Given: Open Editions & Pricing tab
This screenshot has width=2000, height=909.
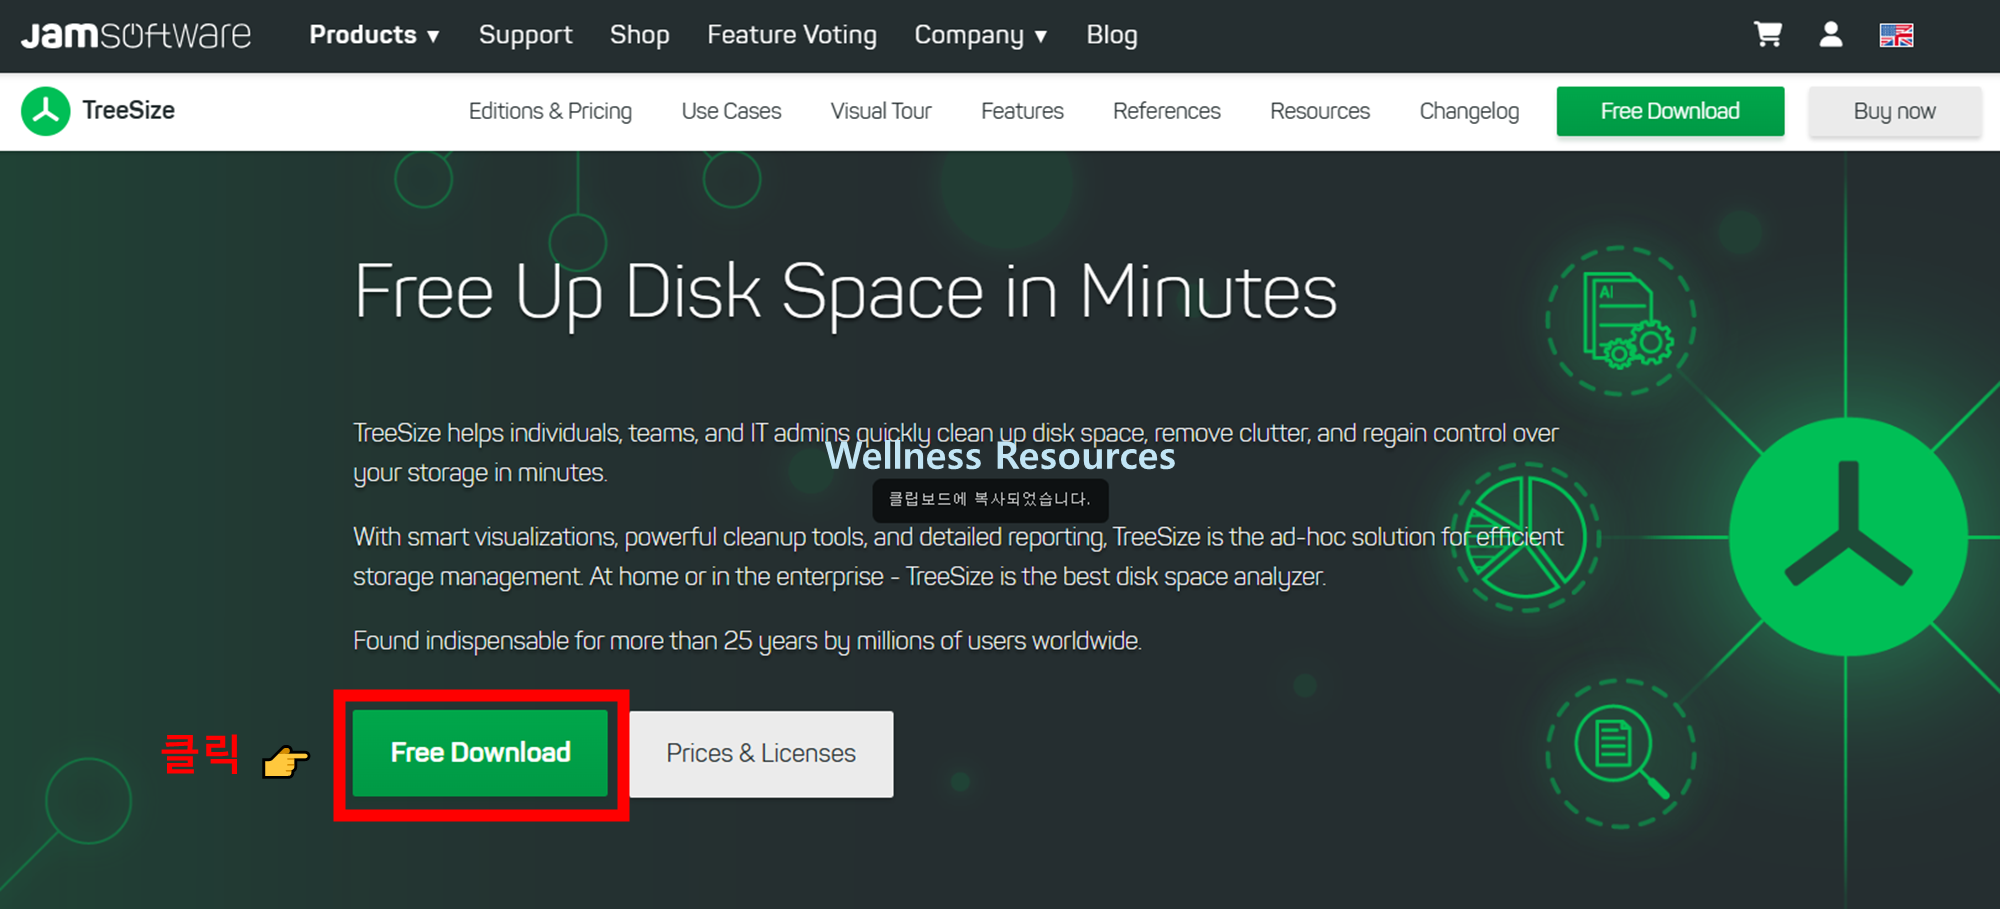Looking at the screenshot, I should [550, 111].
